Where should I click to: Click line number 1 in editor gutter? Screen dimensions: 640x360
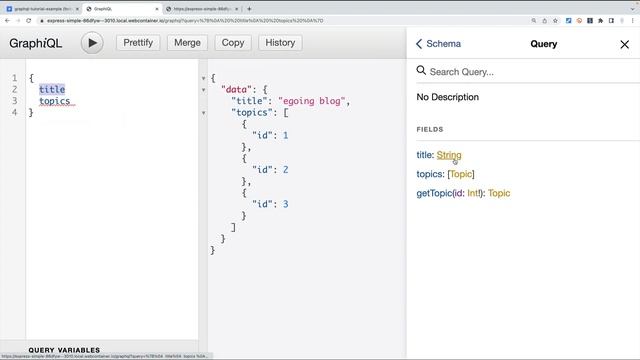point(15,78)
